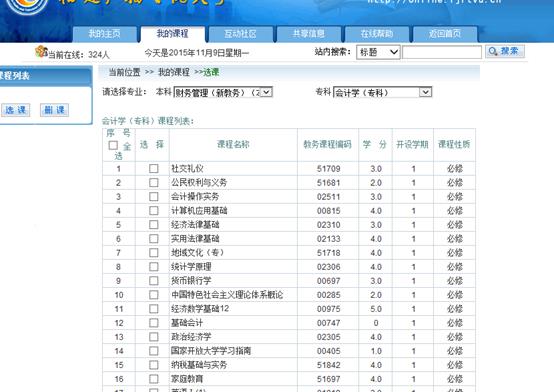Click course code 00975
Image resolution: width=554 pixels, height=392 pixels.
[329, 309]
